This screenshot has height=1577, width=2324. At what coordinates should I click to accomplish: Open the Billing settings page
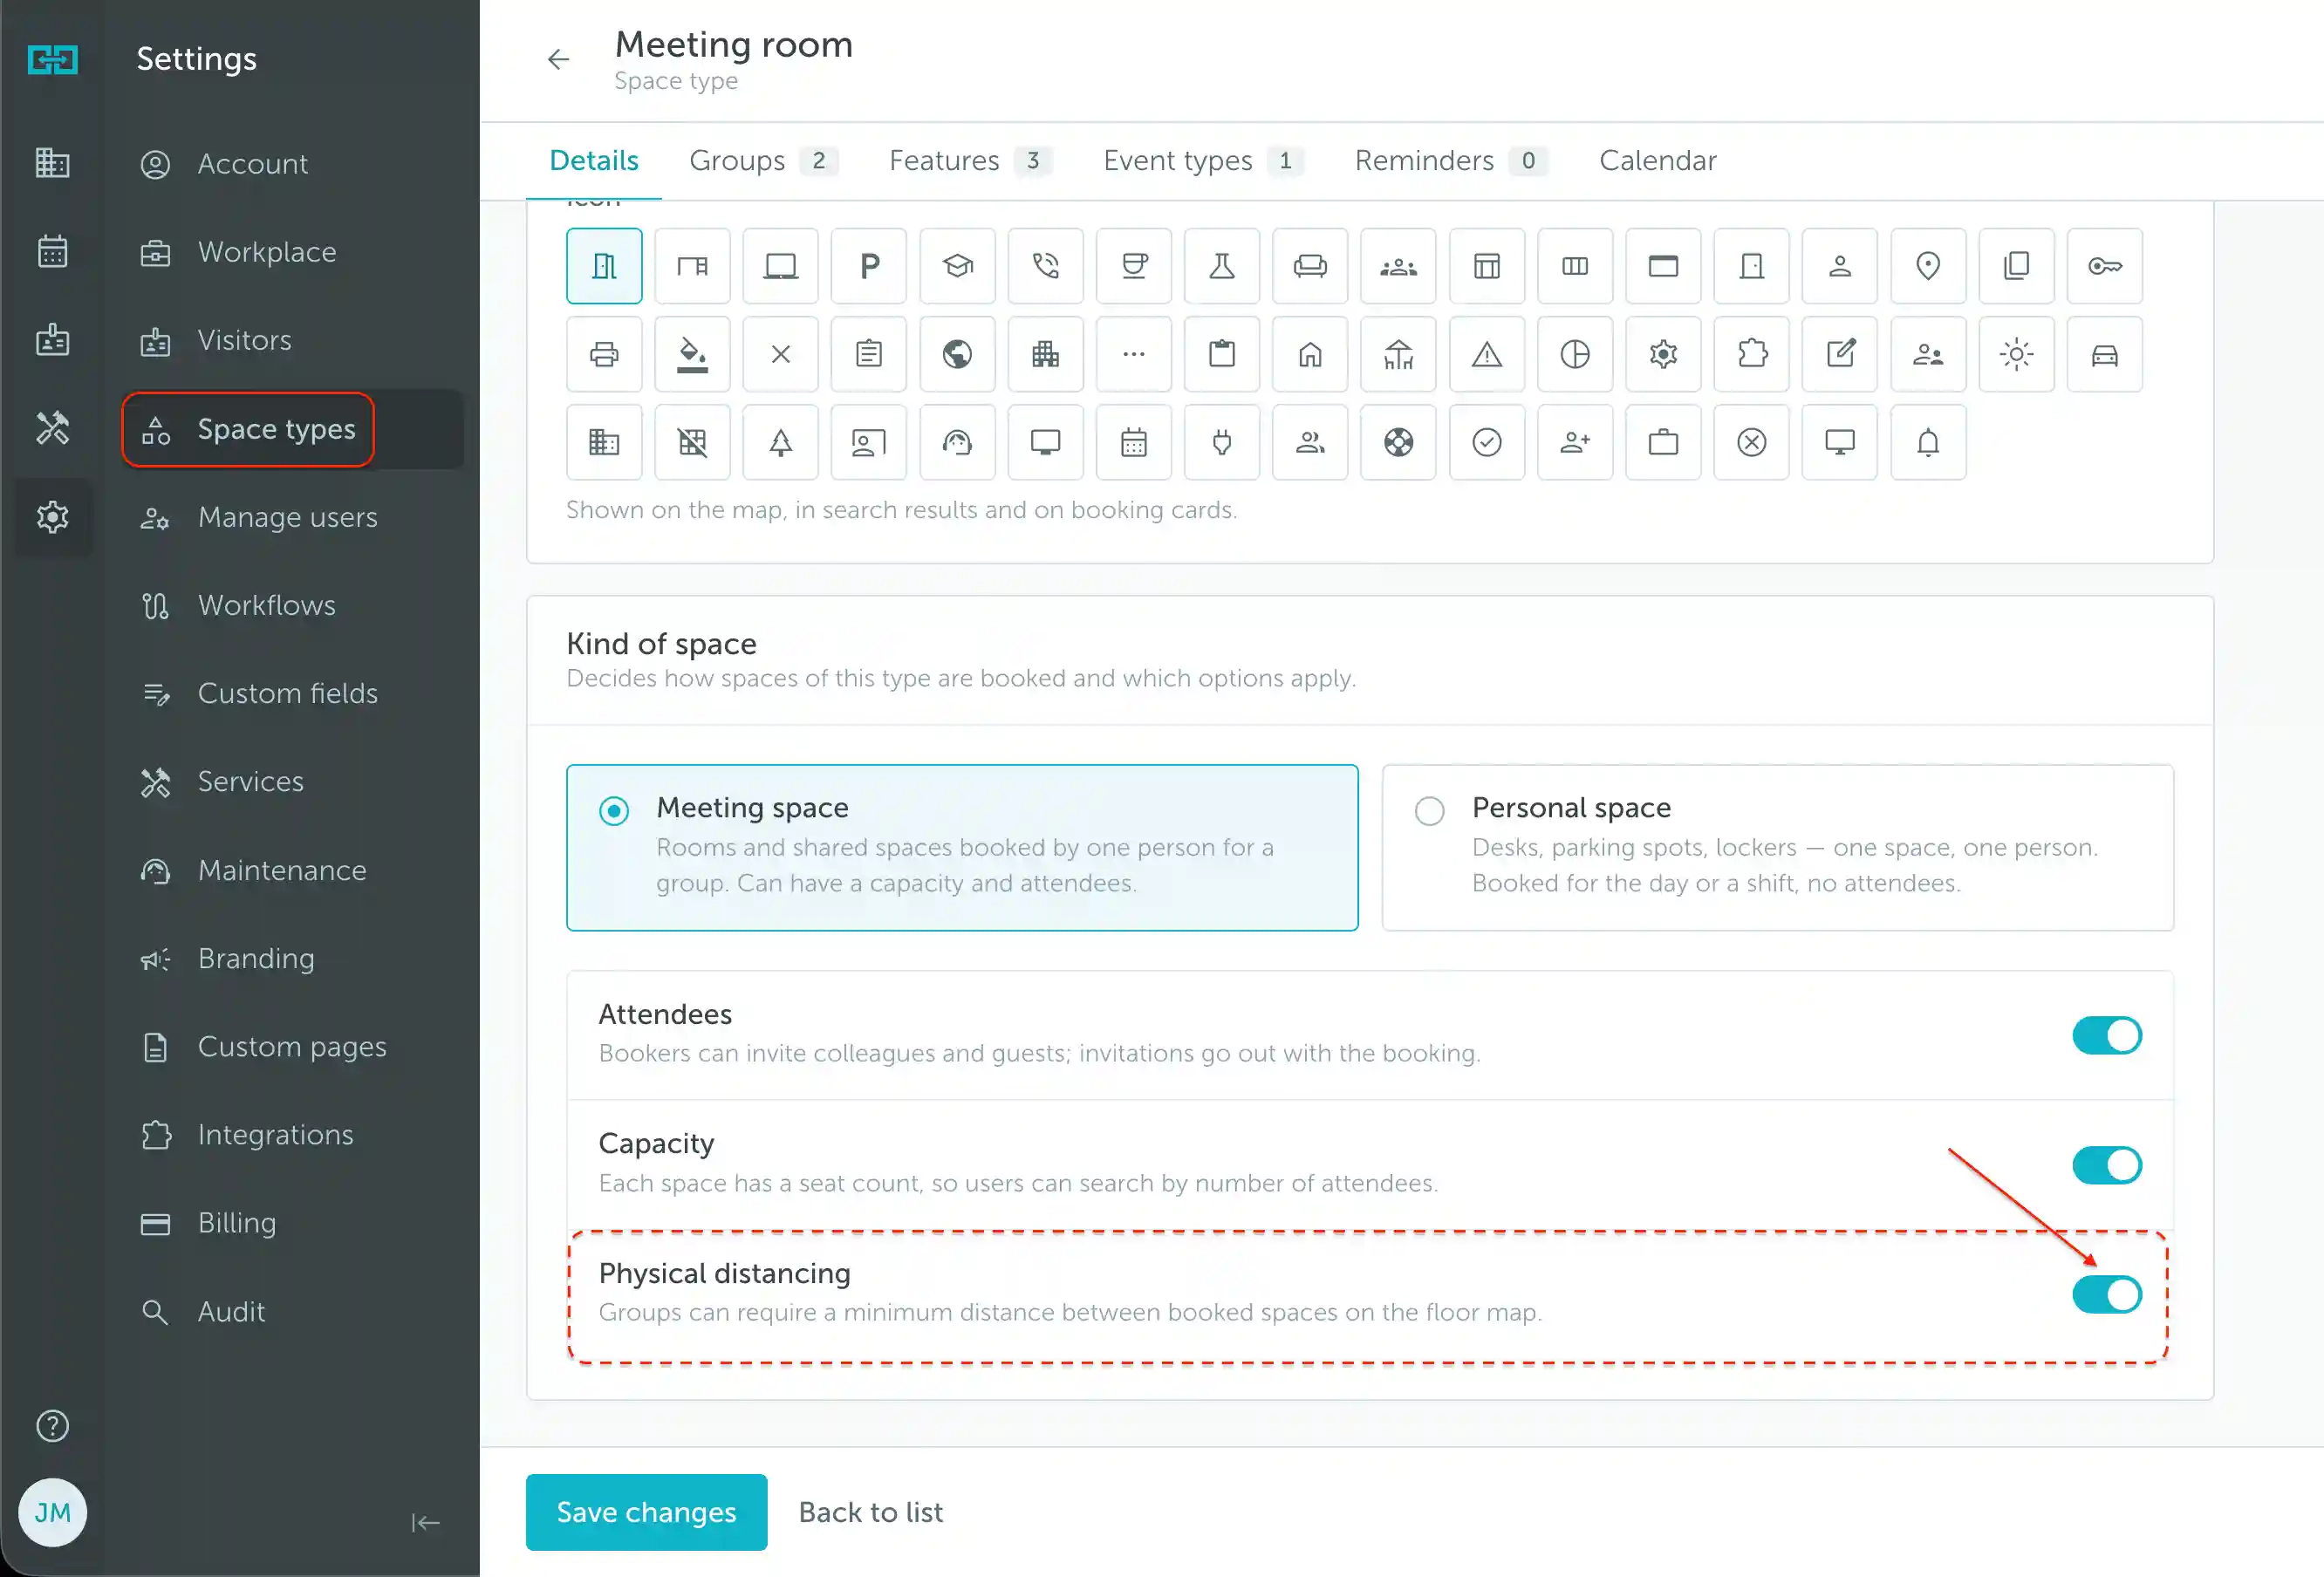pos(293,1223)
